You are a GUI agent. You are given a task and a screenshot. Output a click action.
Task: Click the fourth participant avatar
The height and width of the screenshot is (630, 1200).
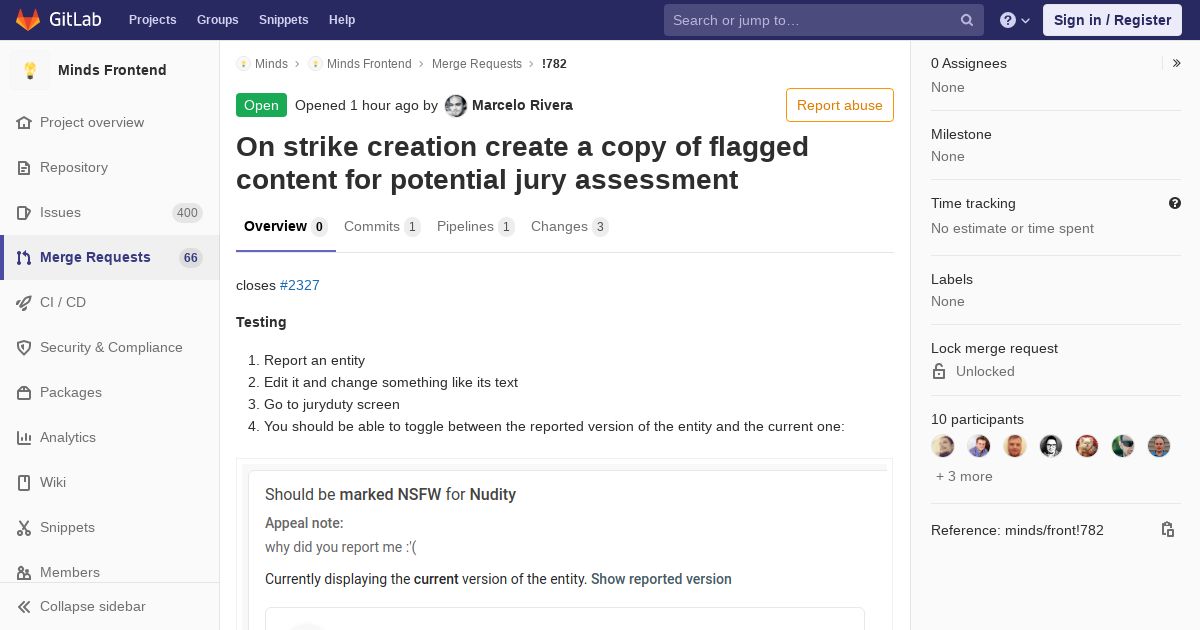pos(1051,446)
